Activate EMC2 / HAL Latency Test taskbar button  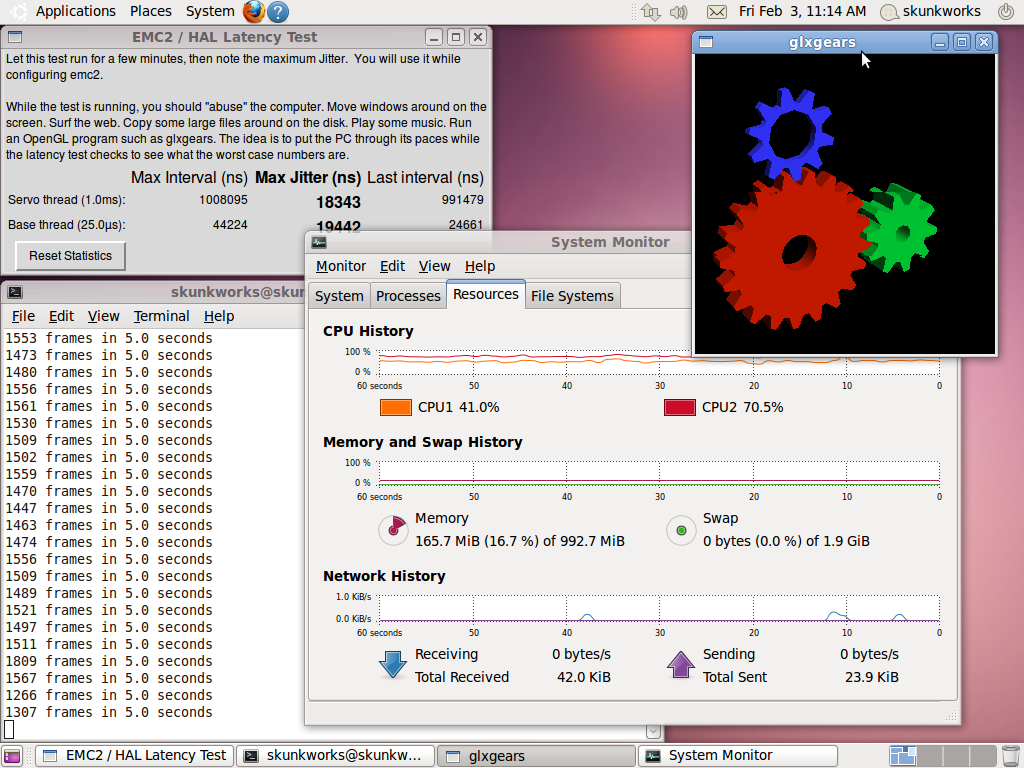[x=134, y=756]
